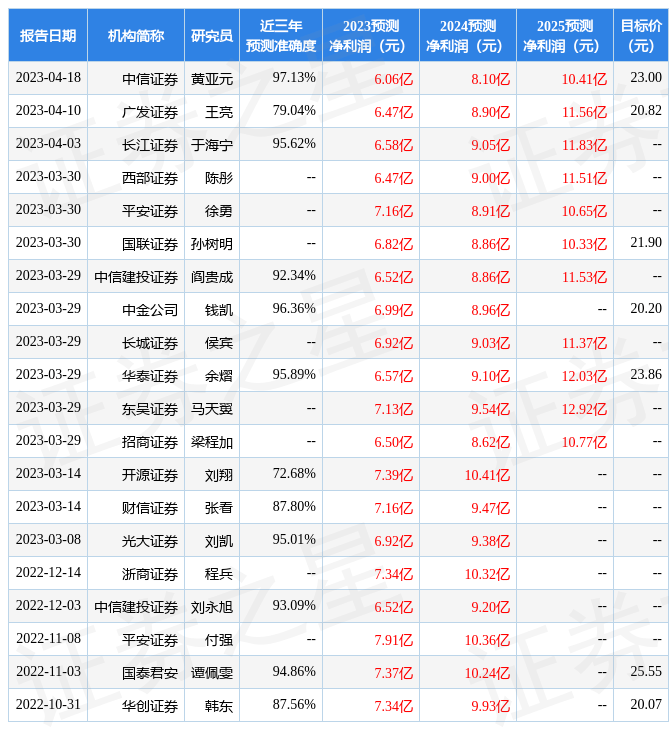Click target price 20.07

[646, 705]
